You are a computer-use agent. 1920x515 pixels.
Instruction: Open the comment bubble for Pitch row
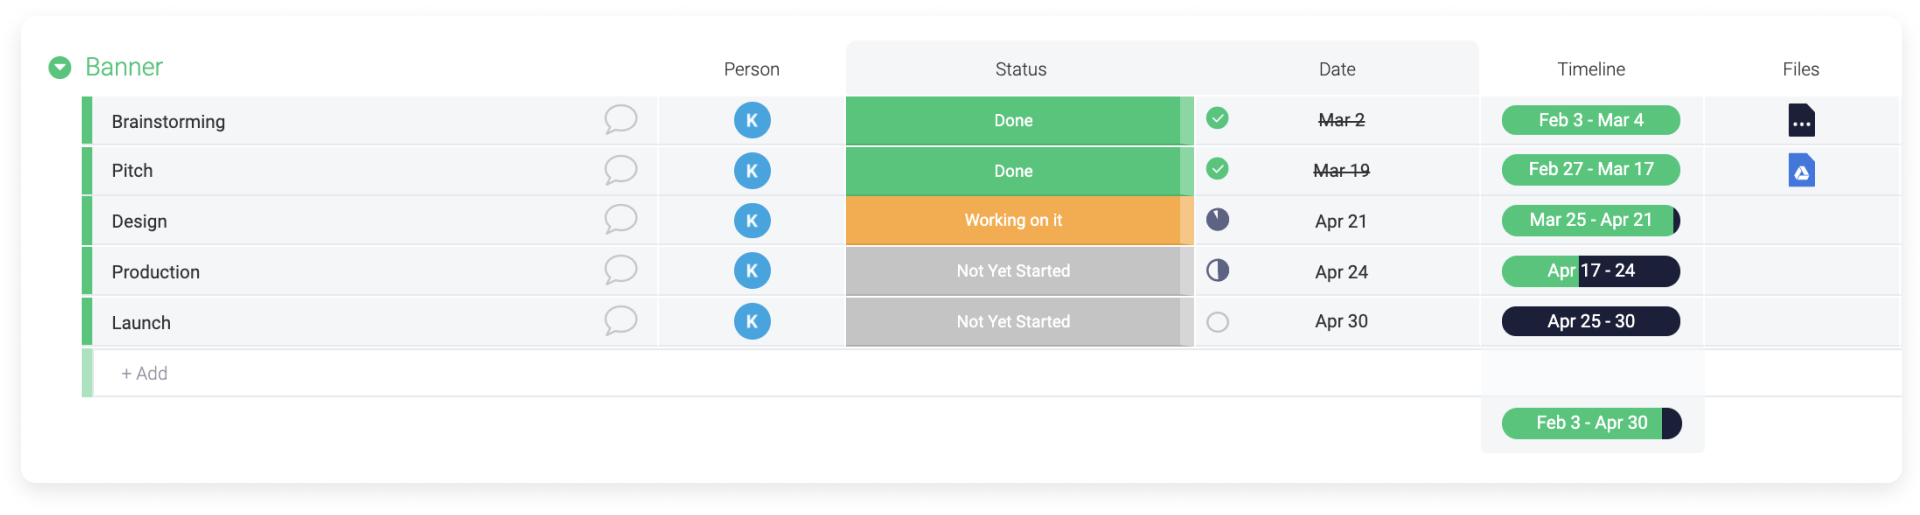(620, 170)
